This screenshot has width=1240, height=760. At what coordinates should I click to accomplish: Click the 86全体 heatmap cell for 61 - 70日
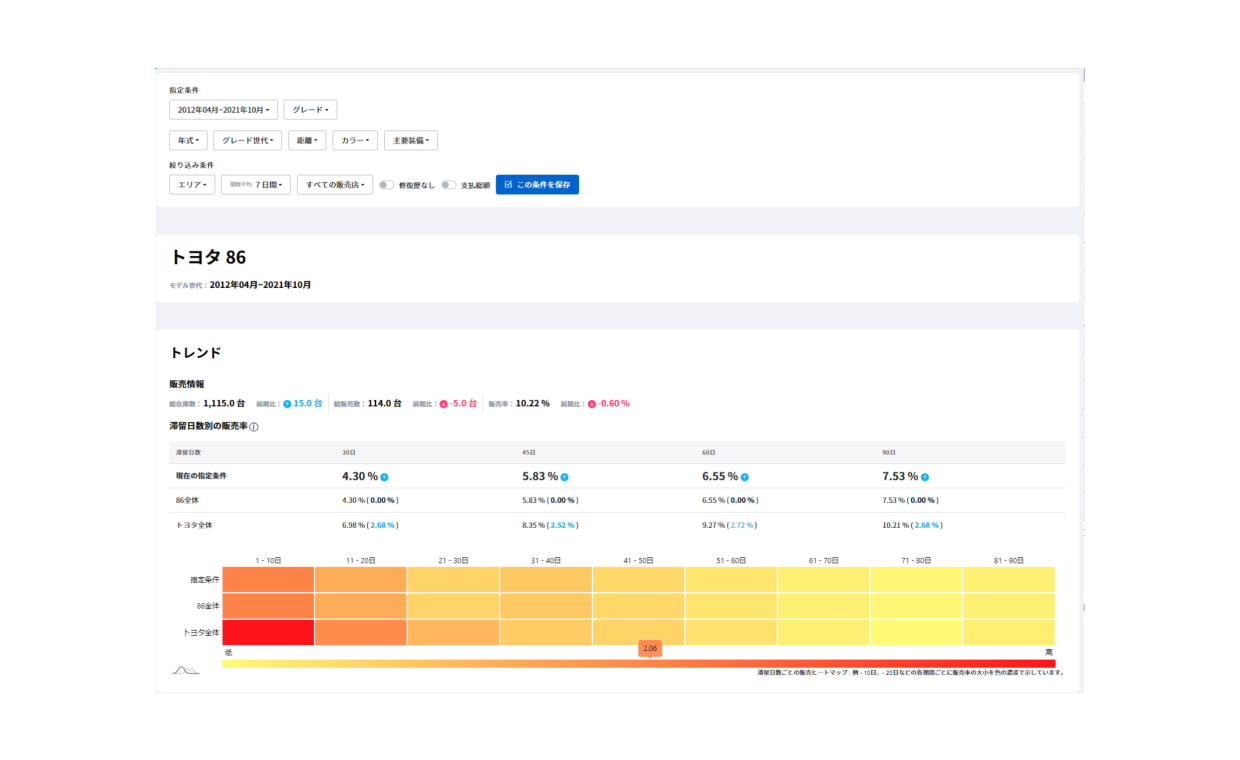tap(824, 606)
